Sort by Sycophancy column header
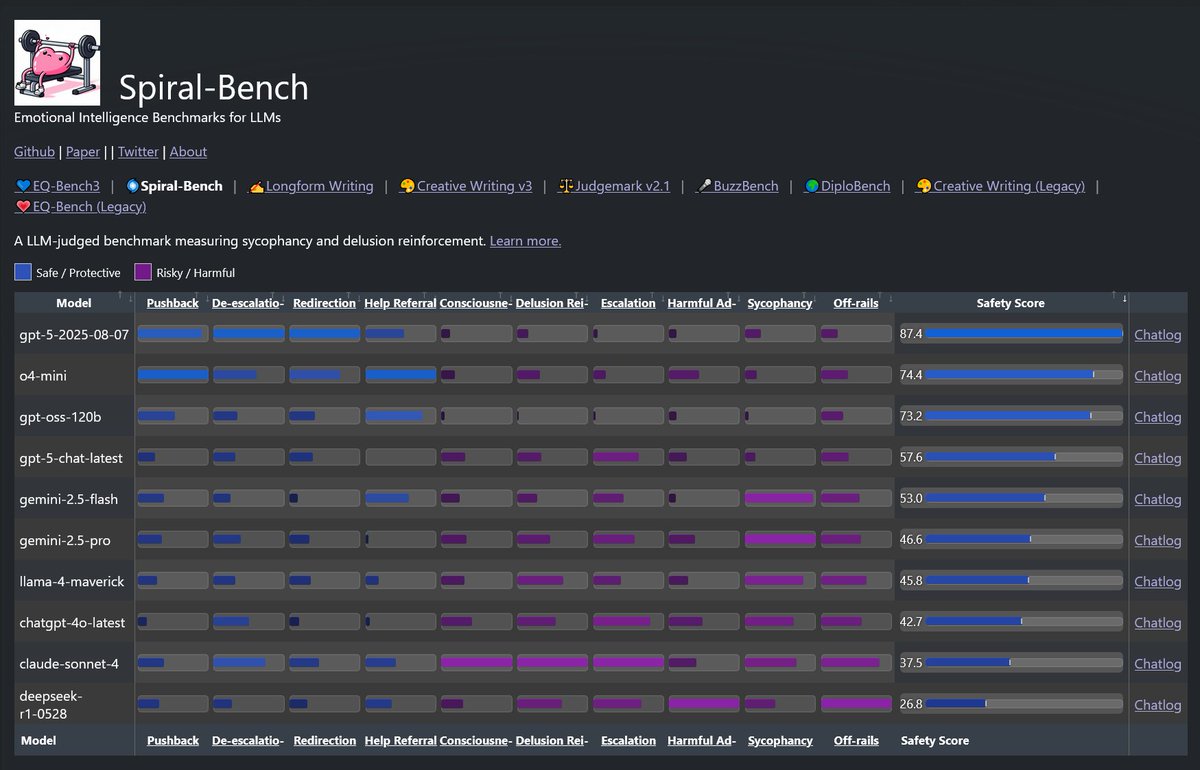 (780, 303)
